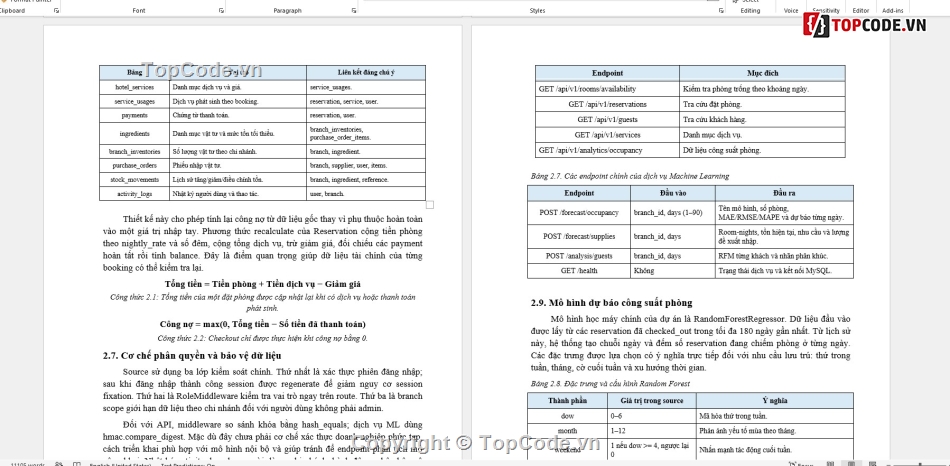Click the 'GET /api/v1/analytics/occupancy' cell
This screenshot has height=466, width=950.
coord(607,150)
